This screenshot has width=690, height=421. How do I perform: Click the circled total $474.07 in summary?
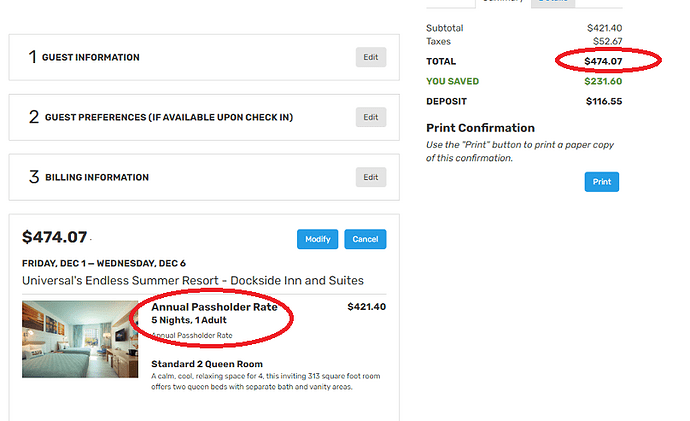click(603, 62)
